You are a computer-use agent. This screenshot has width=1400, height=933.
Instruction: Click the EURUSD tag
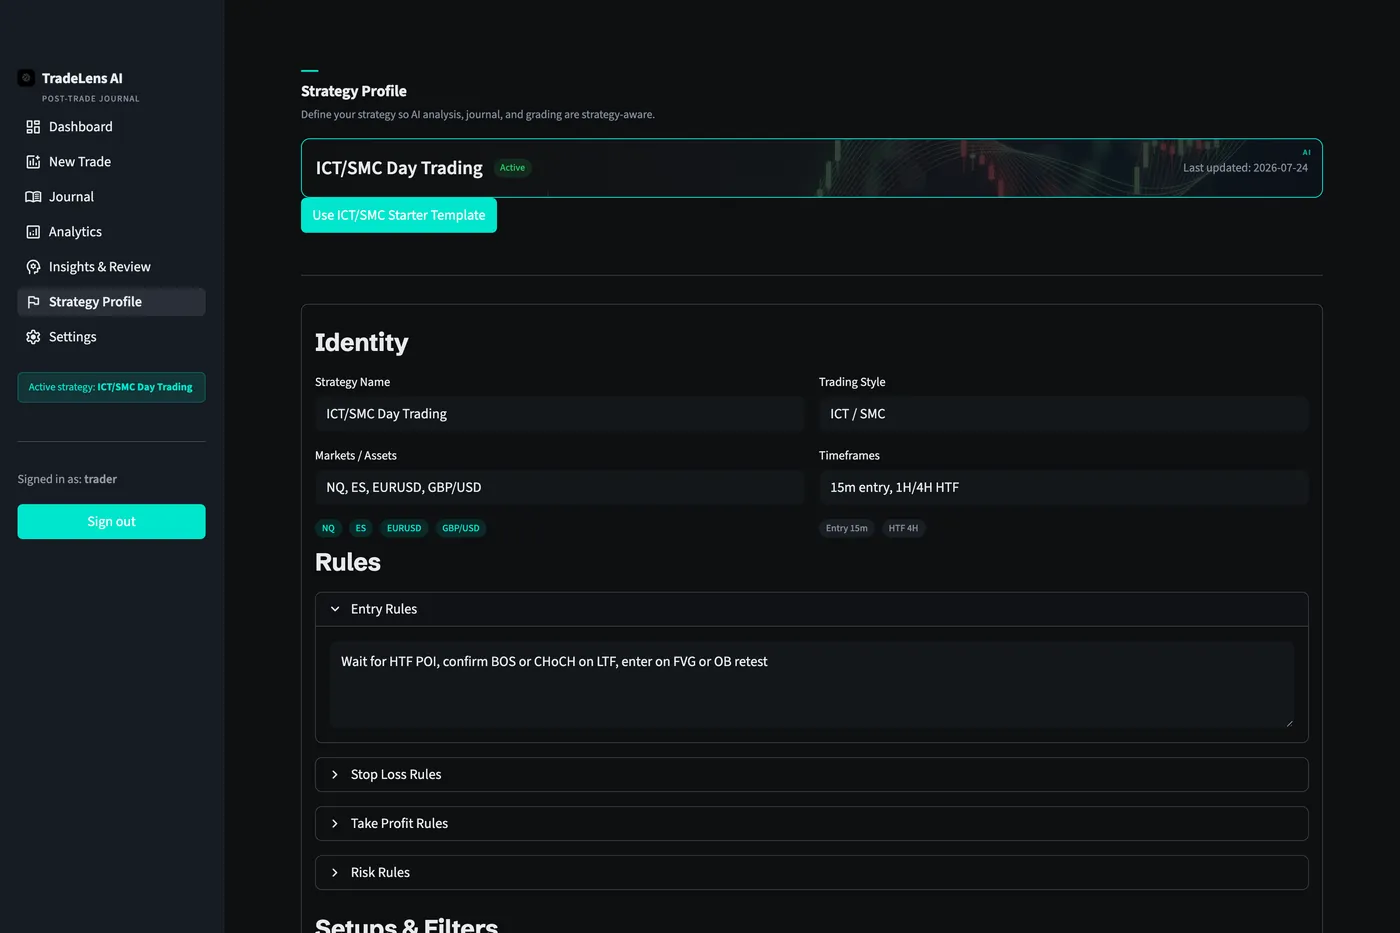(404, 528)
